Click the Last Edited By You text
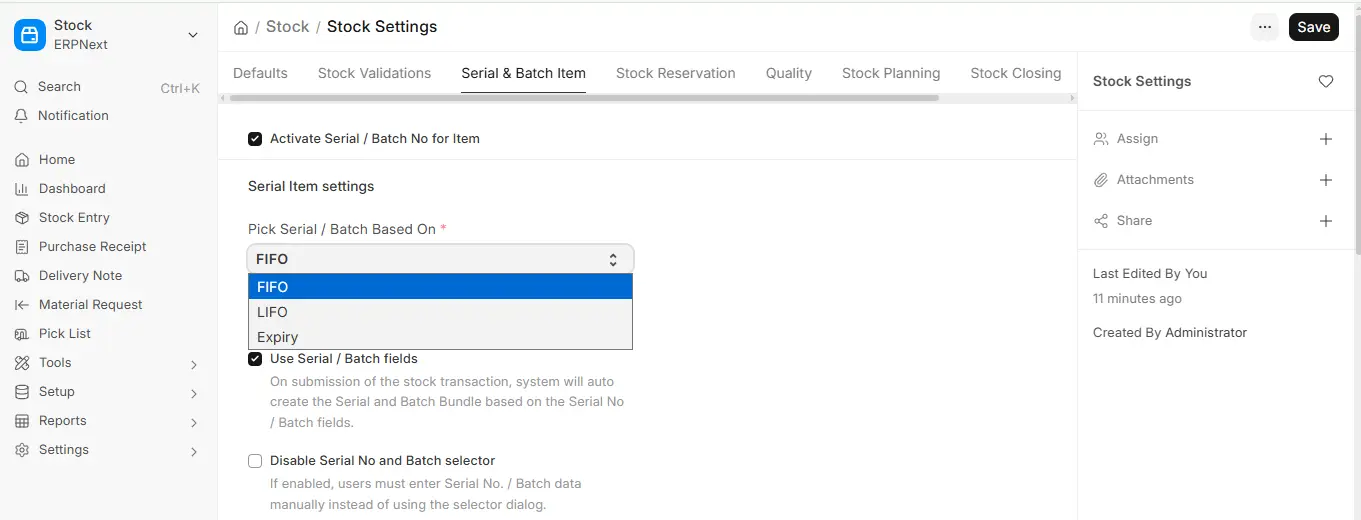Image resolution: width=1361 pixels, height=520 pixels. coord(1150,274)
